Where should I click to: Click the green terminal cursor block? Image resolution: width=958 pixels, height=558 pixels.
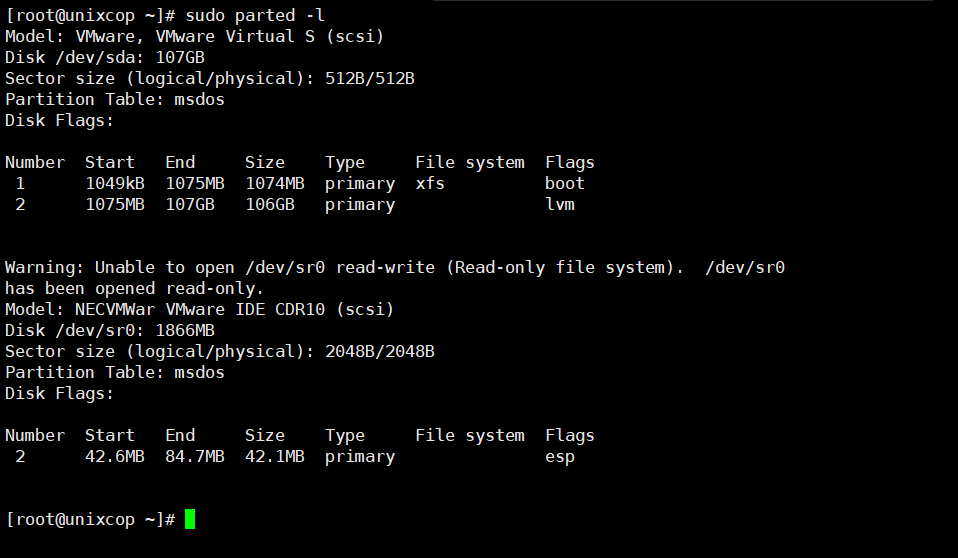(190, 519)
